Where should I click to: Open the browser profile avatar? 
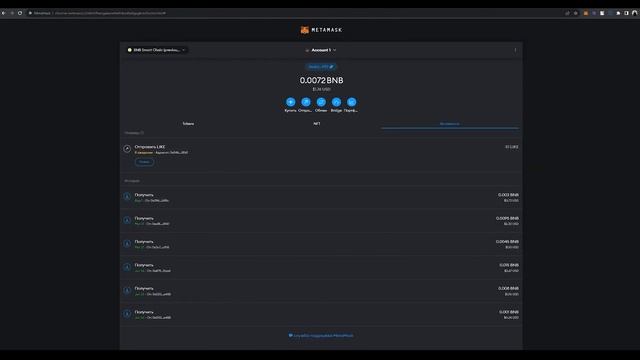(634, 13)
